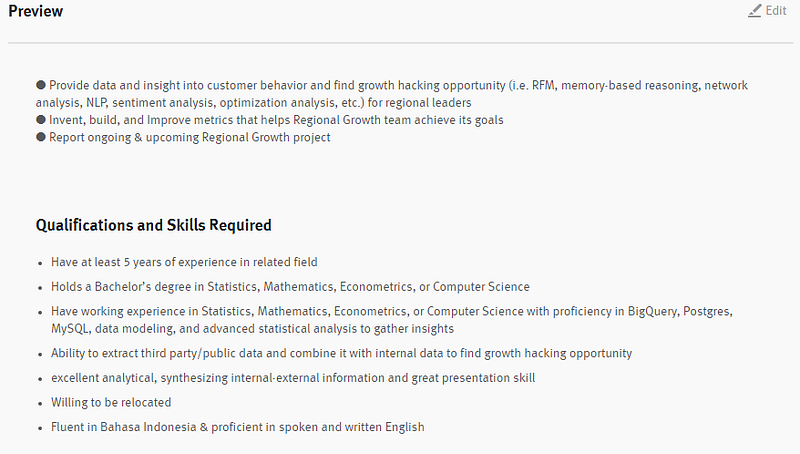
Task: Click the divider line below Preview header
Action: click(400, 43)
